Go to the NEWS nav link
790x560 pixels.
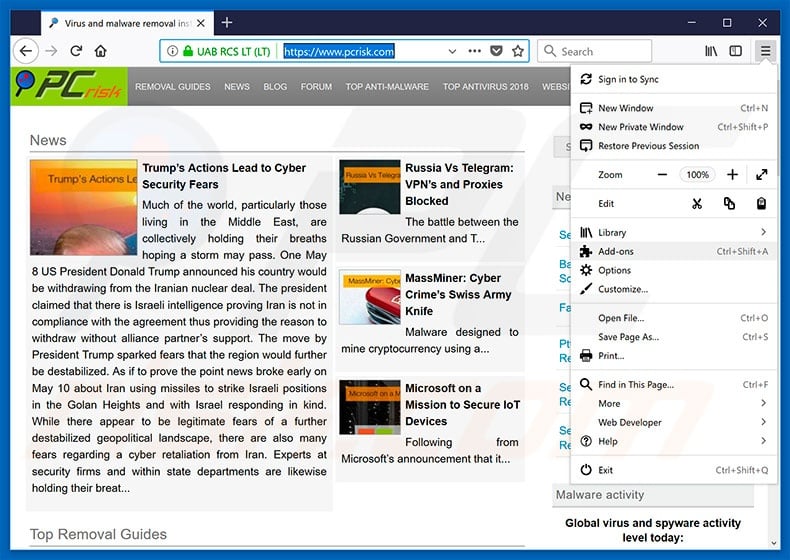(237, 87)
